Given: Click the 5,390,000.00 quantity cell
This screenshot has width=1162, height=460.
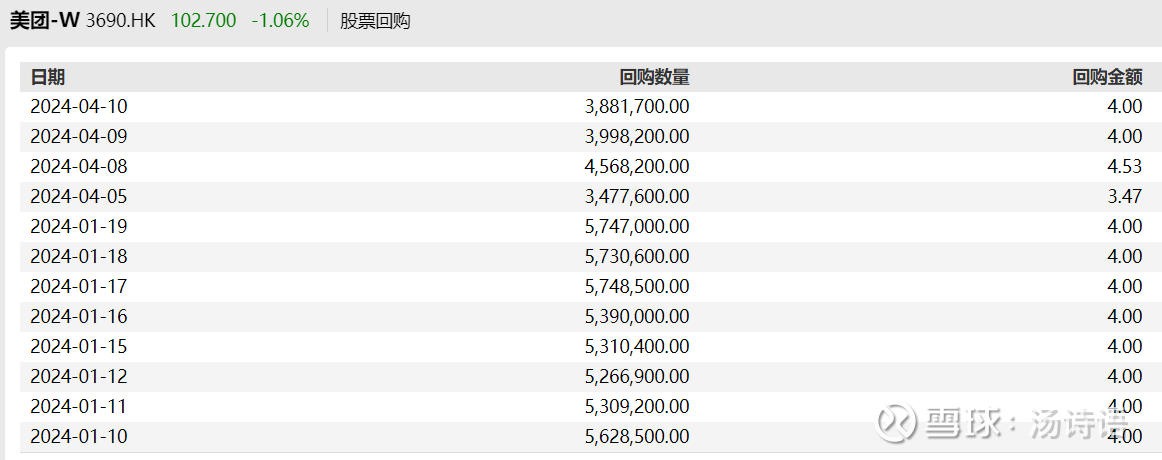Looking at the screenshot, I should (x=637, y=317).
